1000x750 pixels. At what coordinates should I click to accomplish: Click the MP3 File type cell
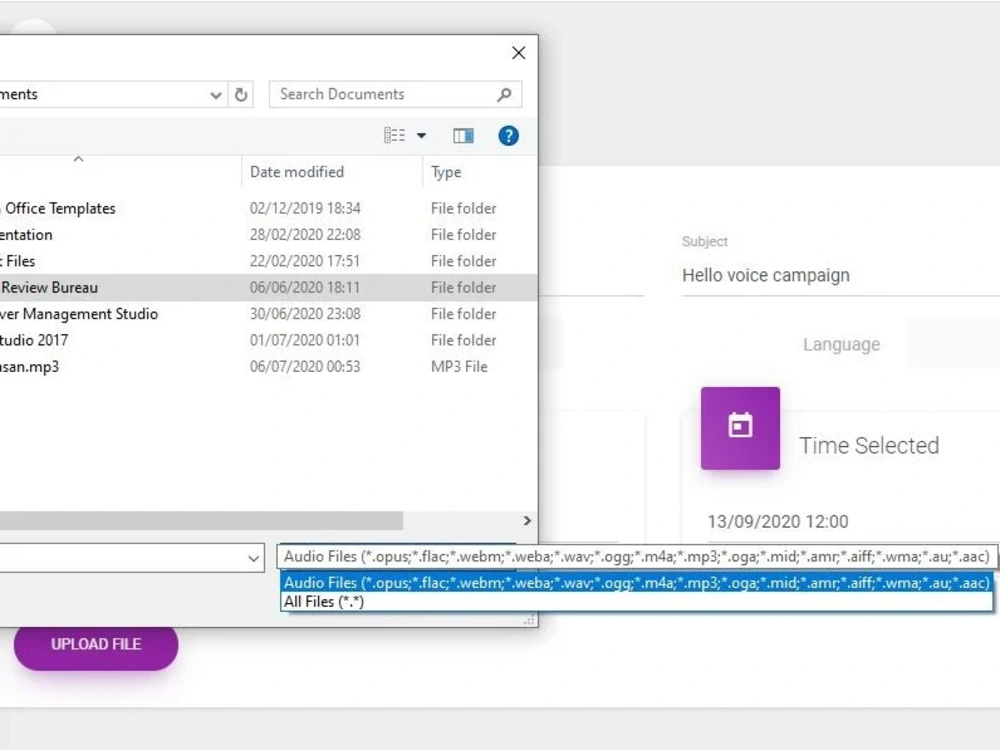pos(459,367)
